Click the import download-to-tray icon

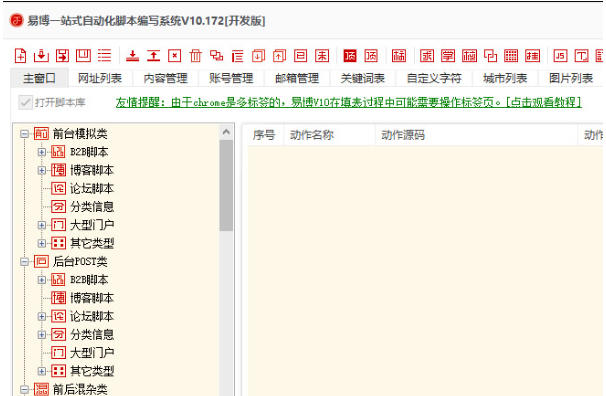41,56
